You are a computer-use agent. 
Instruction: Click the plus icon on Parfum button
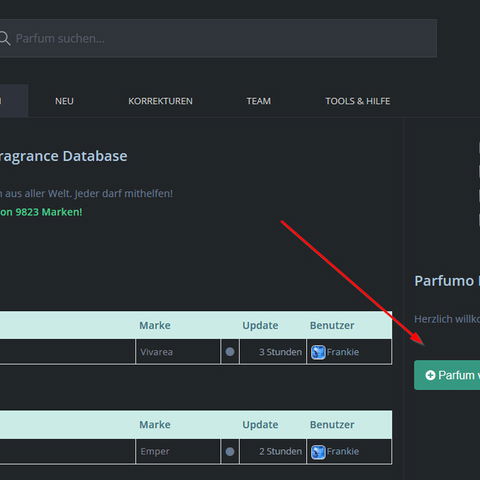click(430, 375)
